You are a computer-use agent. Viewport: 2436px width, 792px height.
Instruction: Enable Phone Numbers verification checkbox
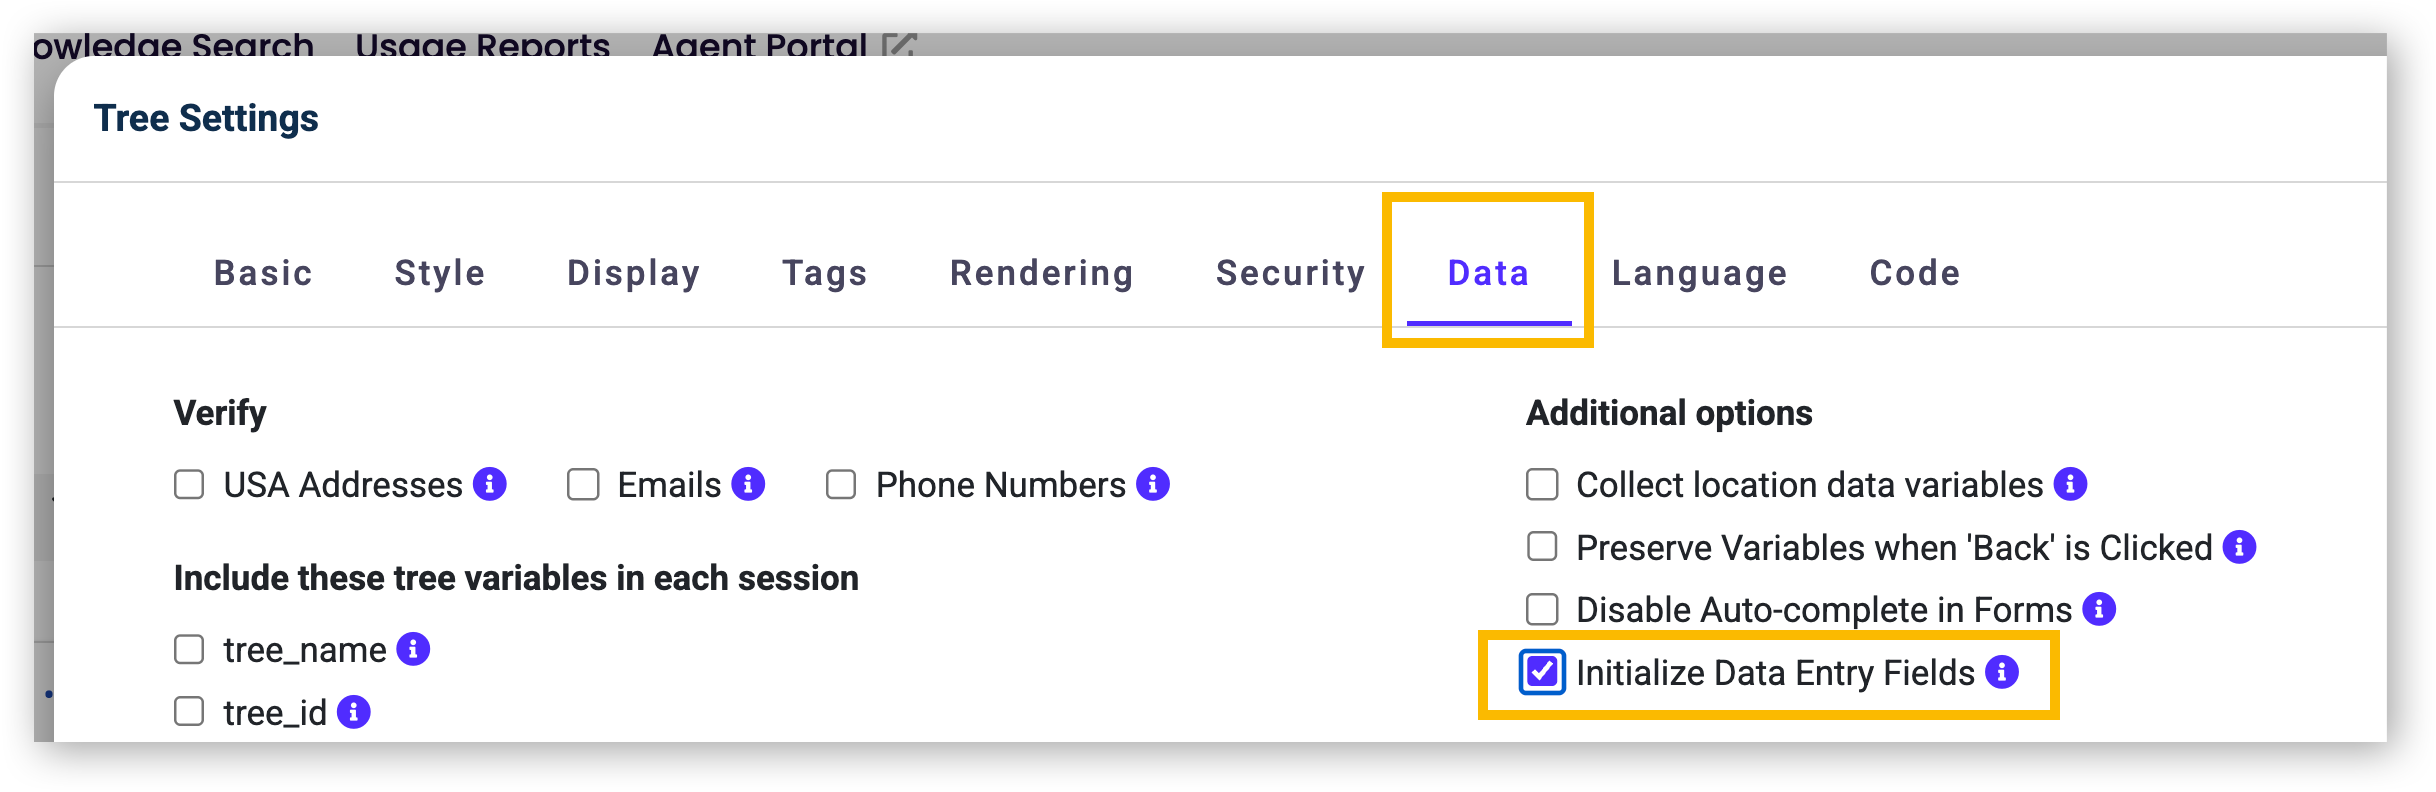(841, 485)
